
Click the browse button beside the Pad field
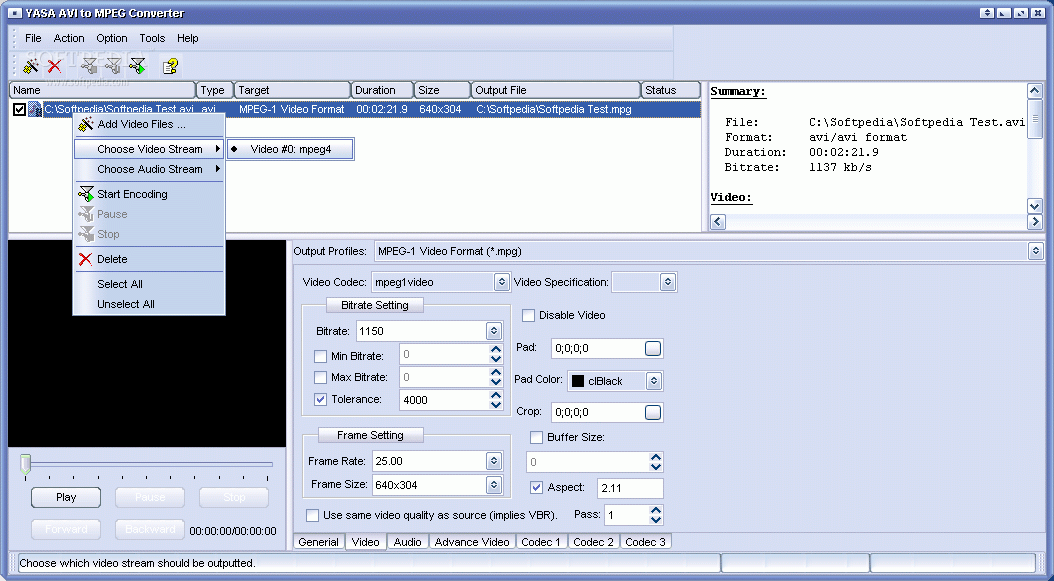653,348
